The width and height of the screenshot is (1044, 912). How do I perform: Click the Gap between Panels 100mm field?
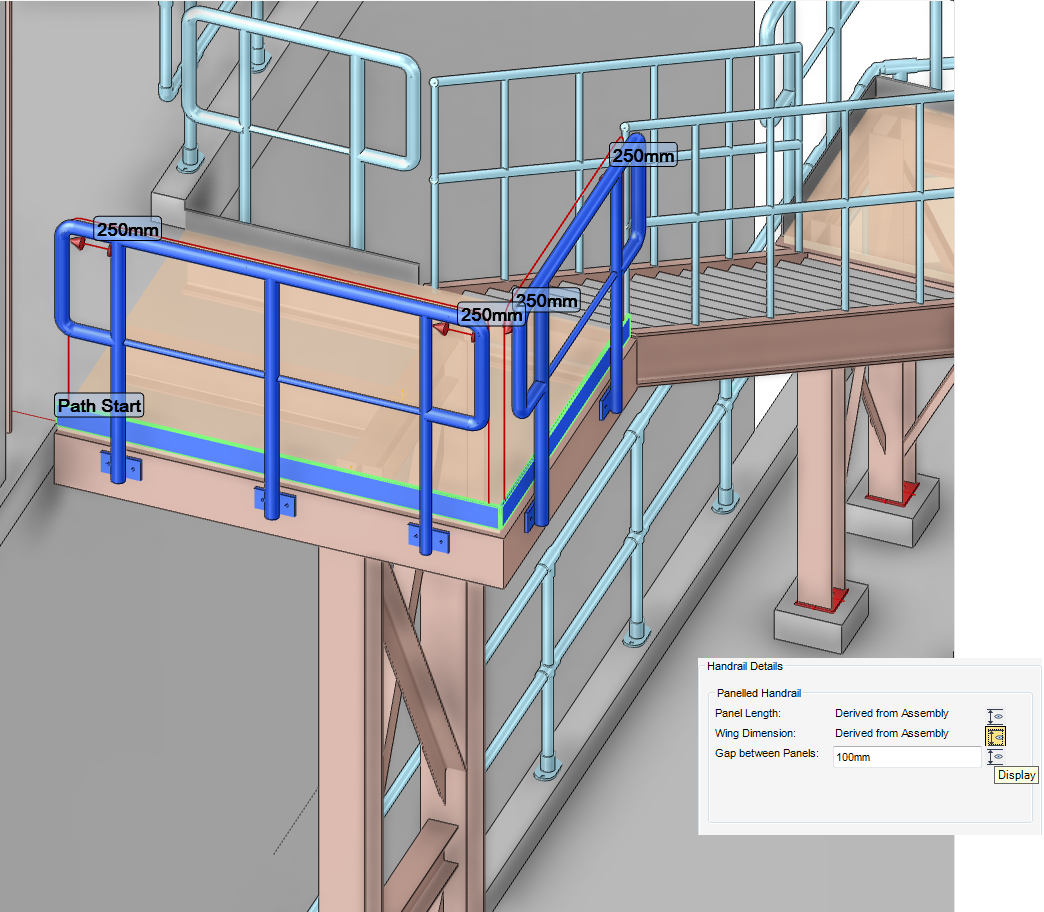pyautogui.click(x=906, y=758)
